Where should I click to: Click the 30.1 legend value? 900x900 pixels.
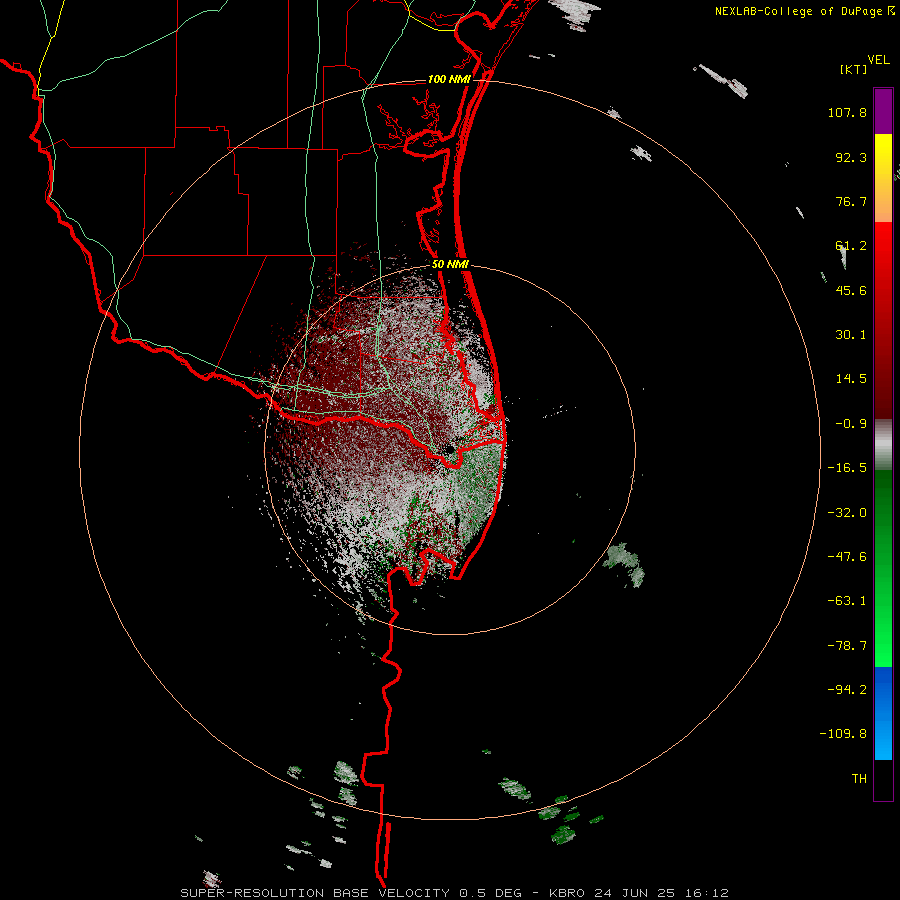(x=851, y=335)
